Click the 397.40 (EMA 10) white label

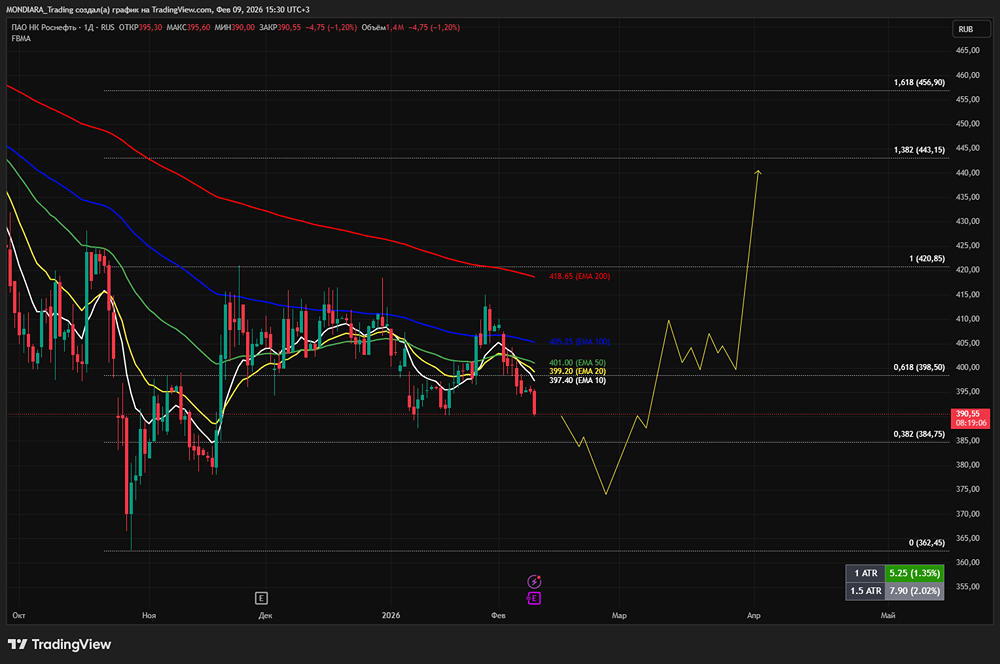(x=577, y=380)
